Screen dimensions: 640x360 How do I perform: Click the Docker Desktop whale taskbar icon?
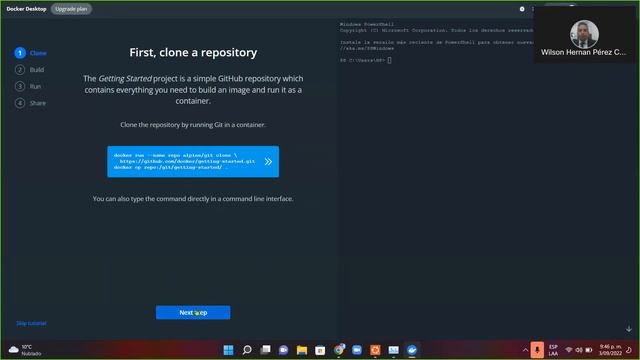tap(412, 350)
